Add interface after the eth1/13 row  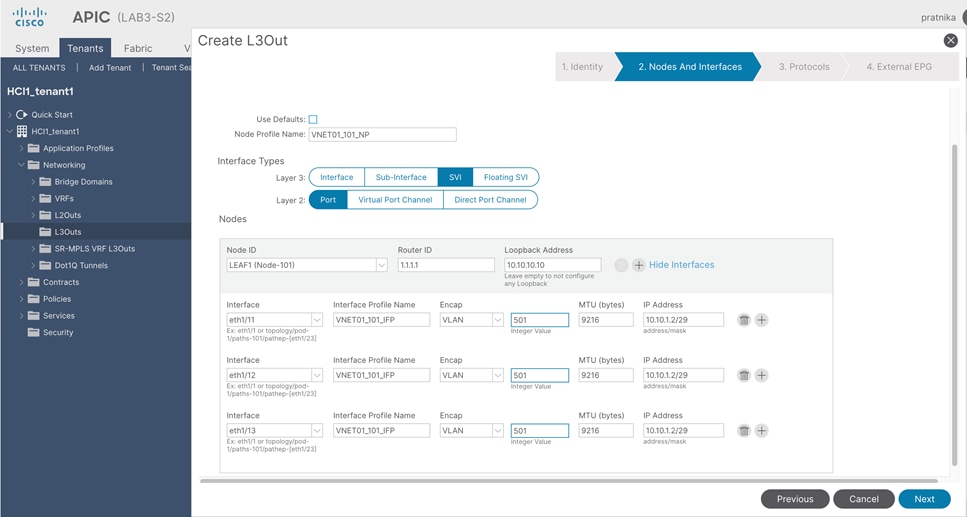coord(762,431)
